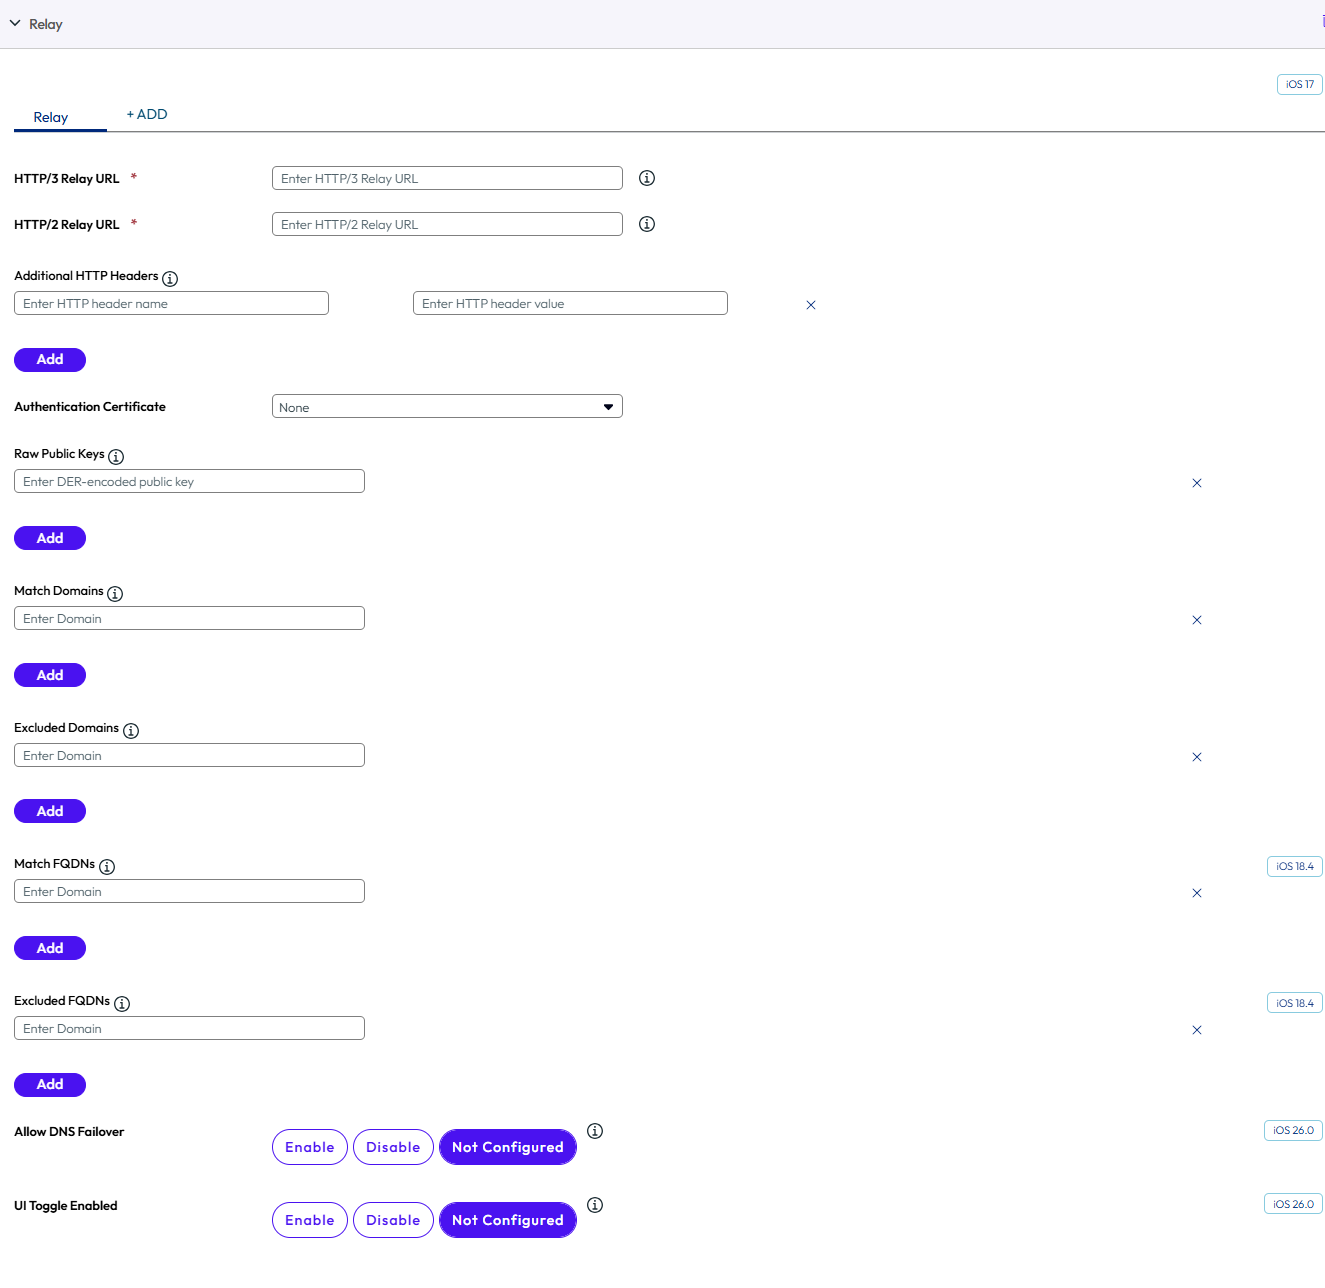Viewport: 1325px width, 1288px height.
Task: Click the iOS 18.4 badge beside Excluded FQDNs
Action: point(1295,1003)
